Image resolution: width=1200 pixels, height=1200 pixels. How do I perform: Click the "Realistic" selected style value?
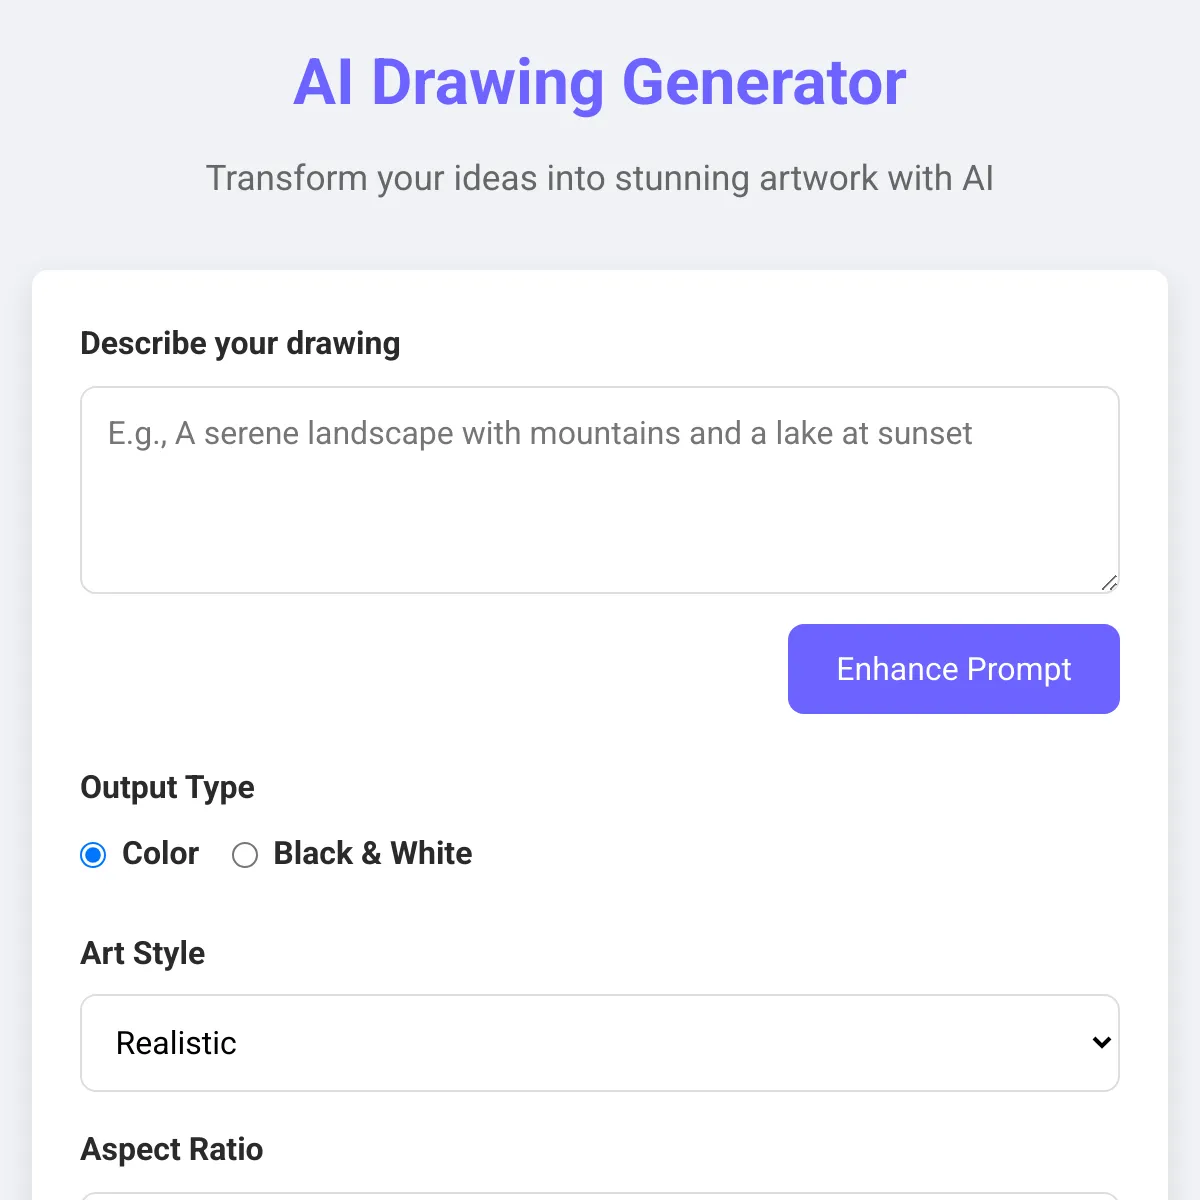pos(176,1043)
